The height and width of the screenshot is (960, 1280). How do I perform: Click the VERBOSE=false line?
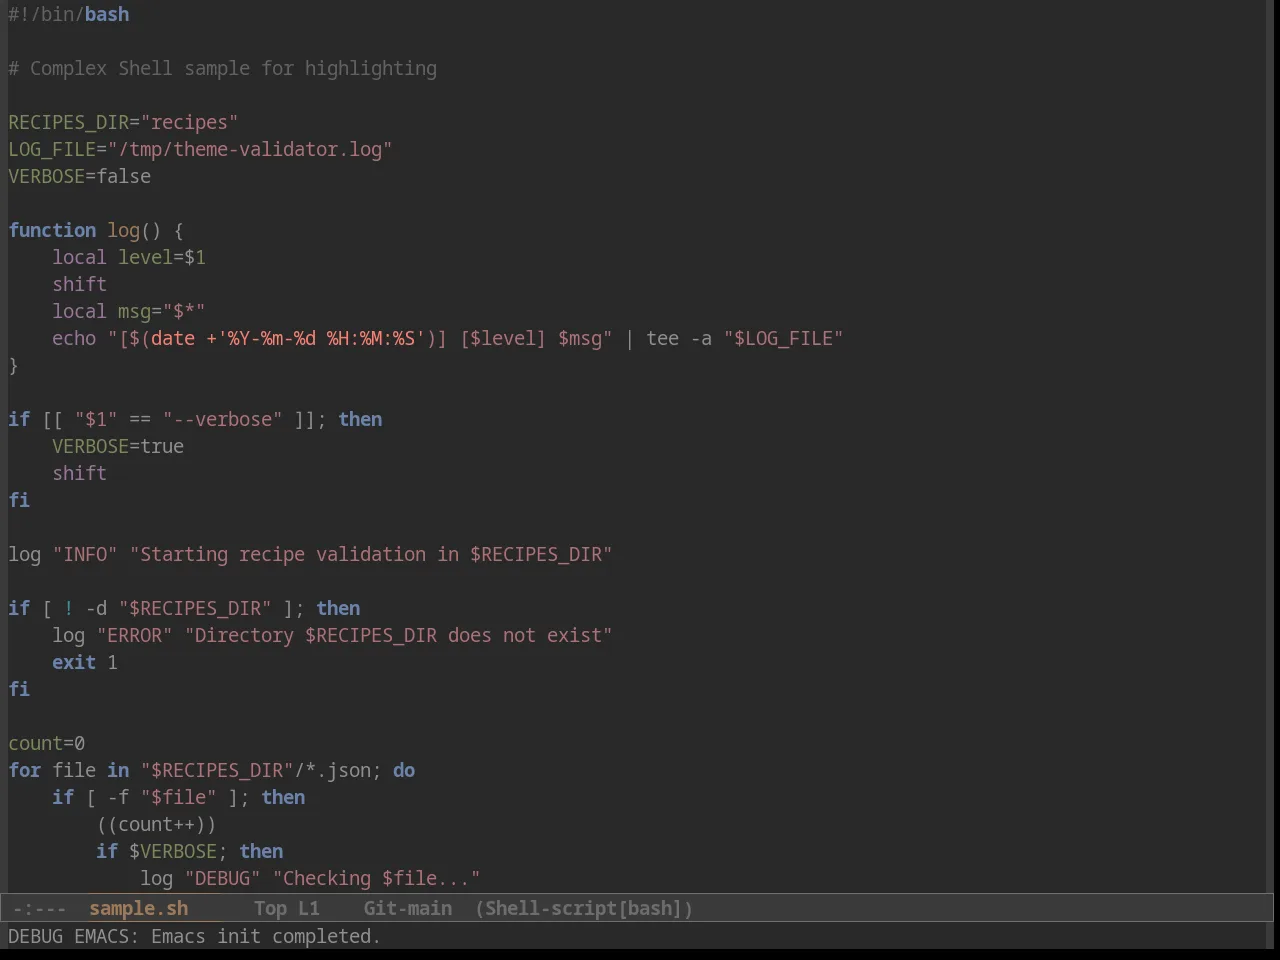80,176
